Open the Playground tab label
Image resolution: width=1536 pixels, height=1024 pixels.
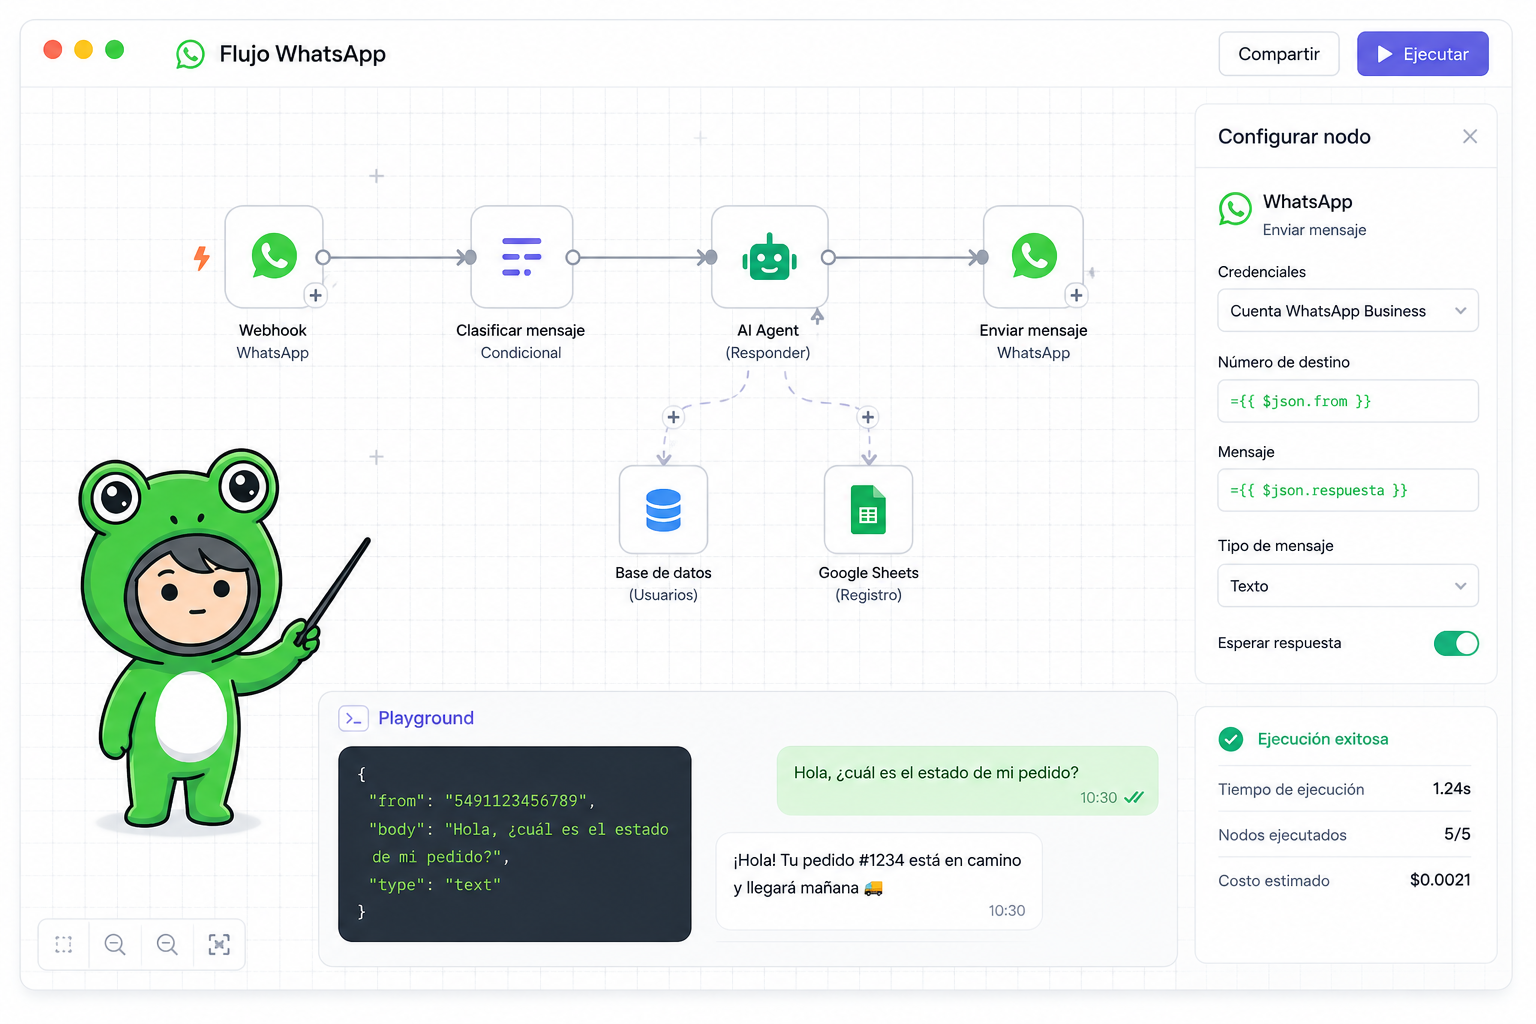(x=426, y=718)
